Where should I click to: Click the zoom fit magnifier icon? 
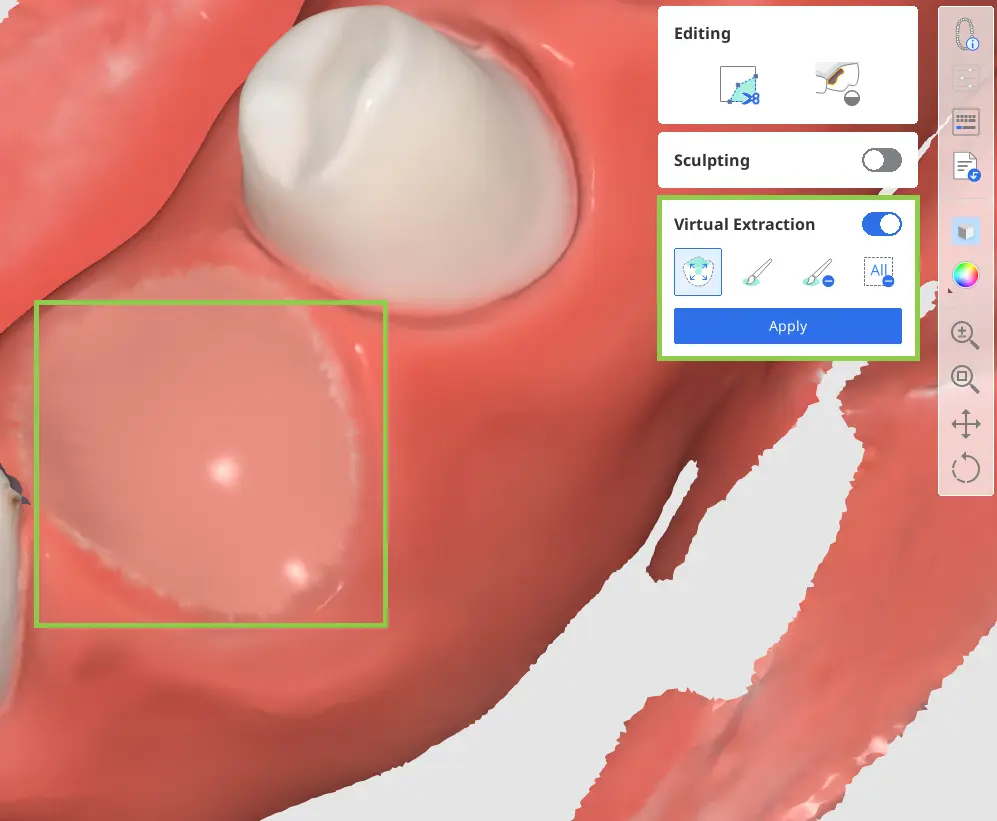coord(965,380)
